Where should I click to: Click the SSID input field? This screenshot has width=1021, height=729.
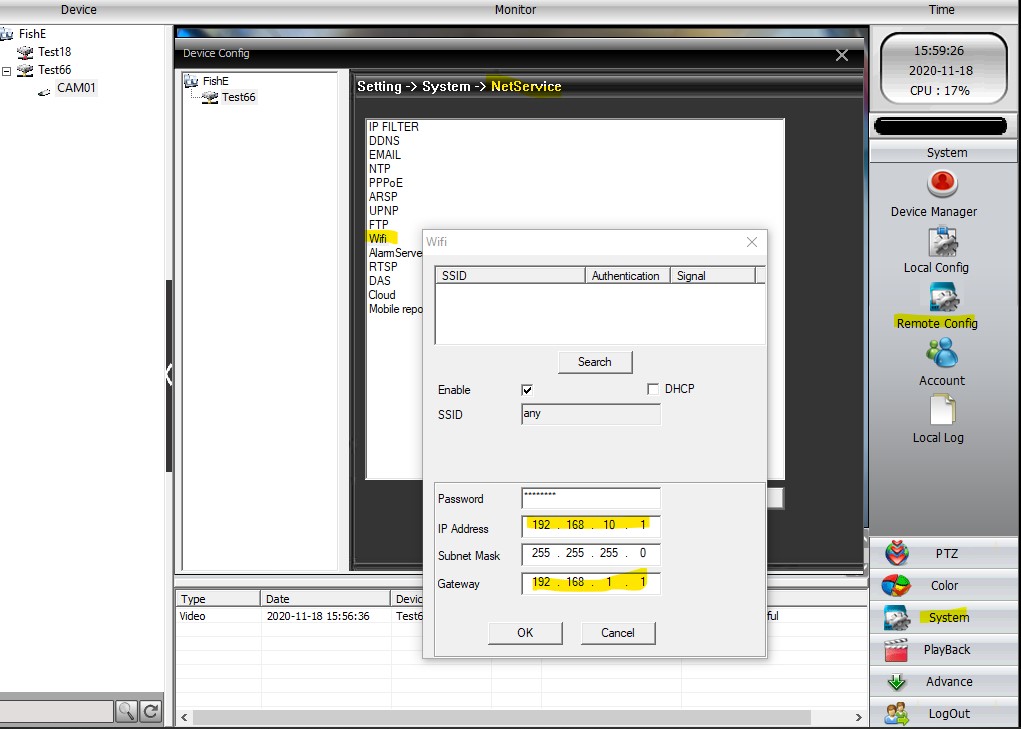click(591, 414)
